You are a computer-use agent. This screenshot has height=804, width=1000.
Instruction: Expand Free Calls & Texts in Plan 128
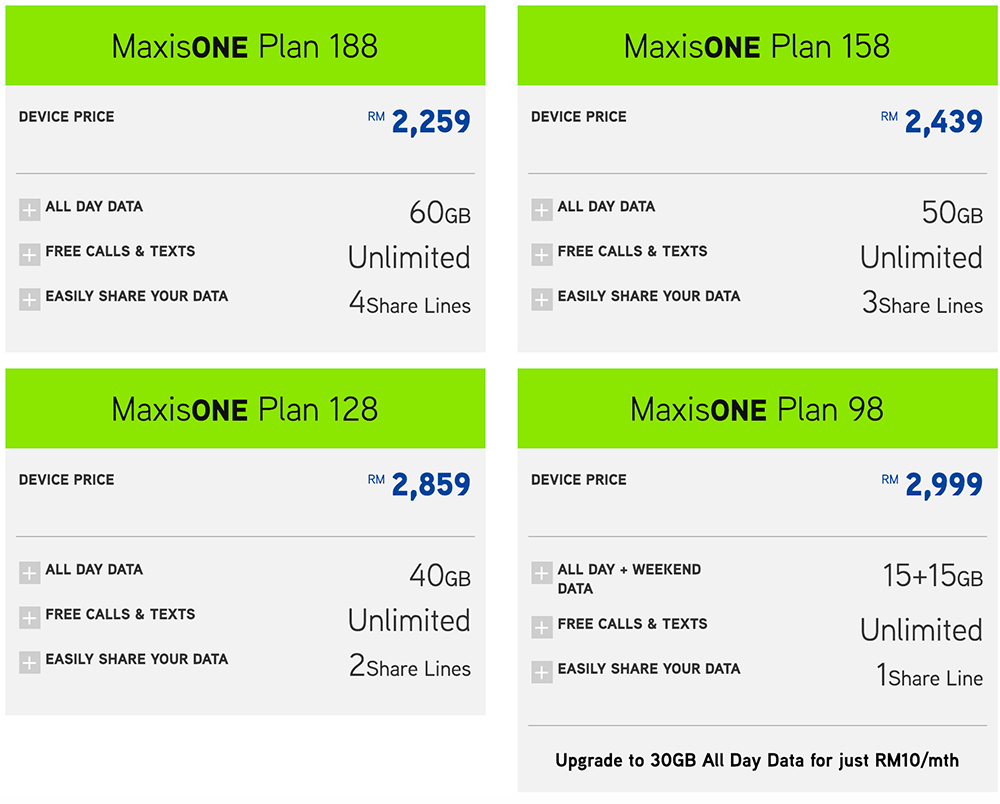click(30, 618)
